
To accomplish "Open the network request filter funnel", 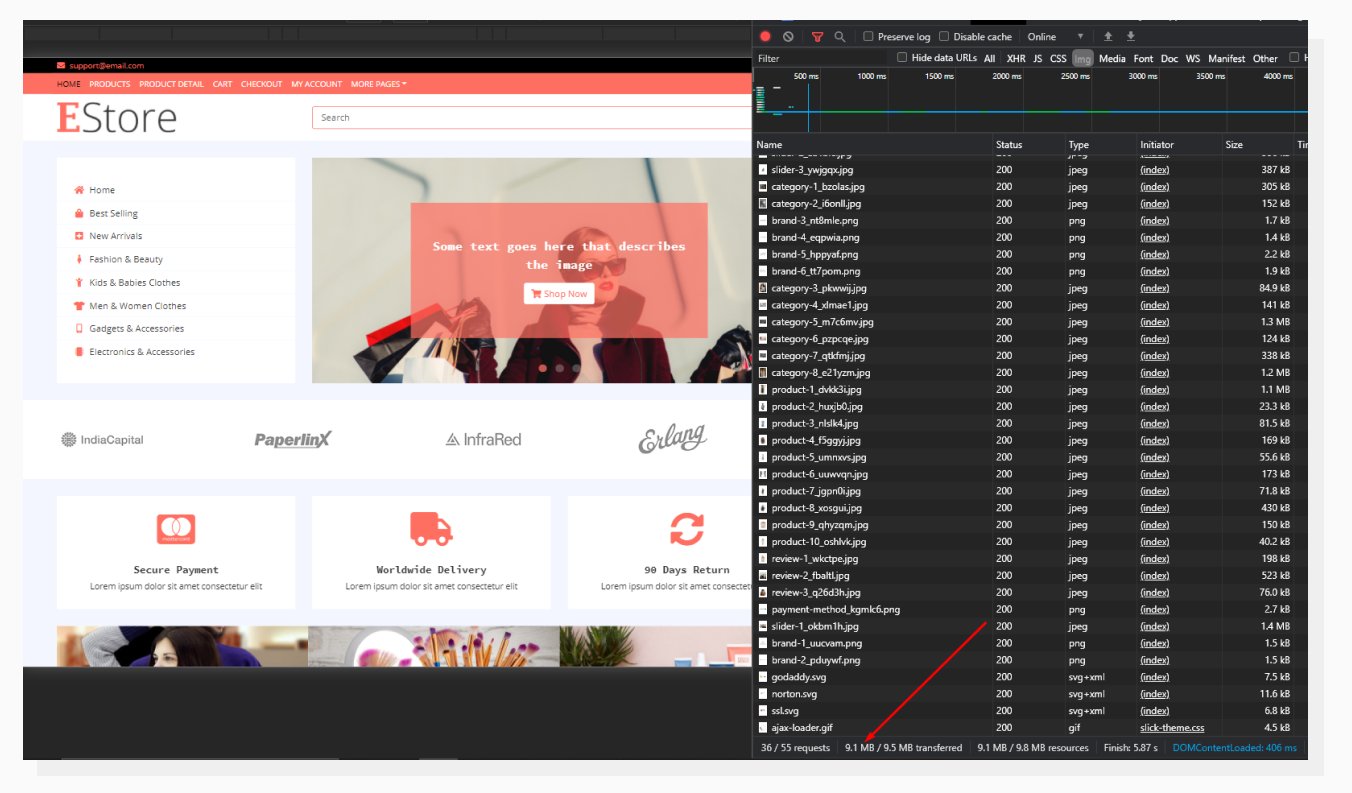I will tap(817, 36).
